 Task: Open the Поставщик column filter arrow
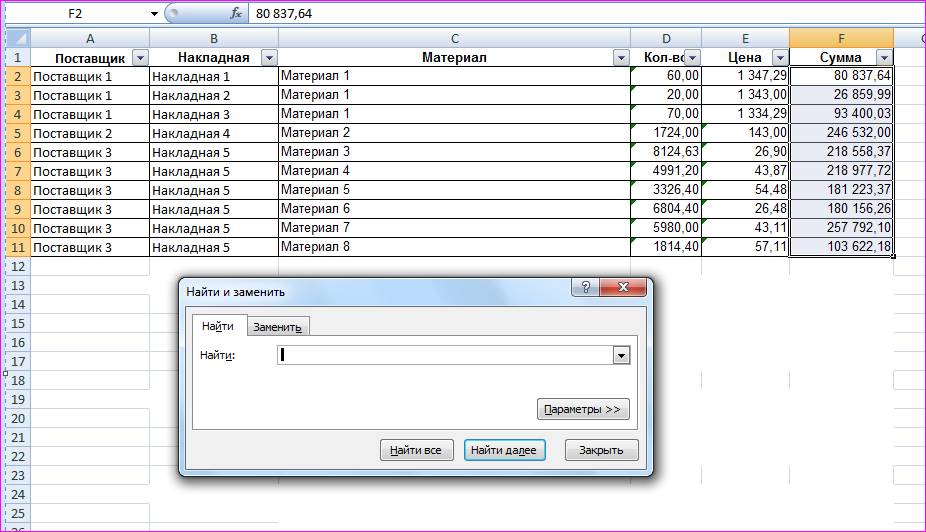pyautogui.click(x=140, y=58)
